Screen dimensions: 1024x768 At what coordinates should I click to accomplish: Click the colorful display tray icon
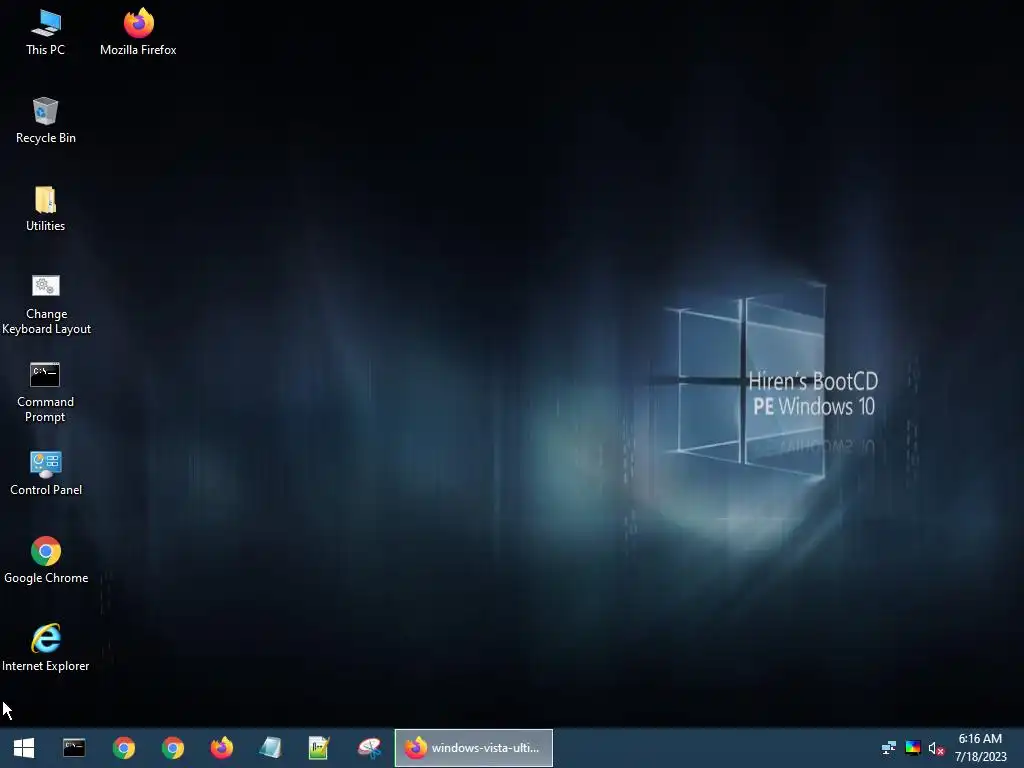coord(913,748)
